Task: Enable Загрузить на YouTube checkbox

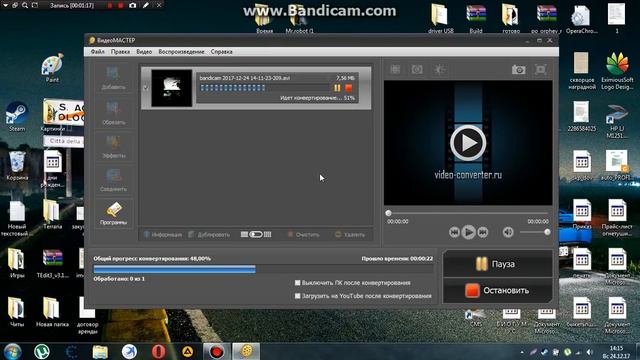Action: [298, 296]
